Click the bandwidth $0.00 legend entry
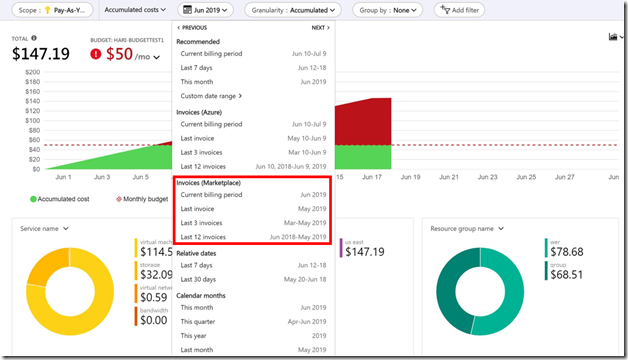The image size is (628, 360). [151, 317]
